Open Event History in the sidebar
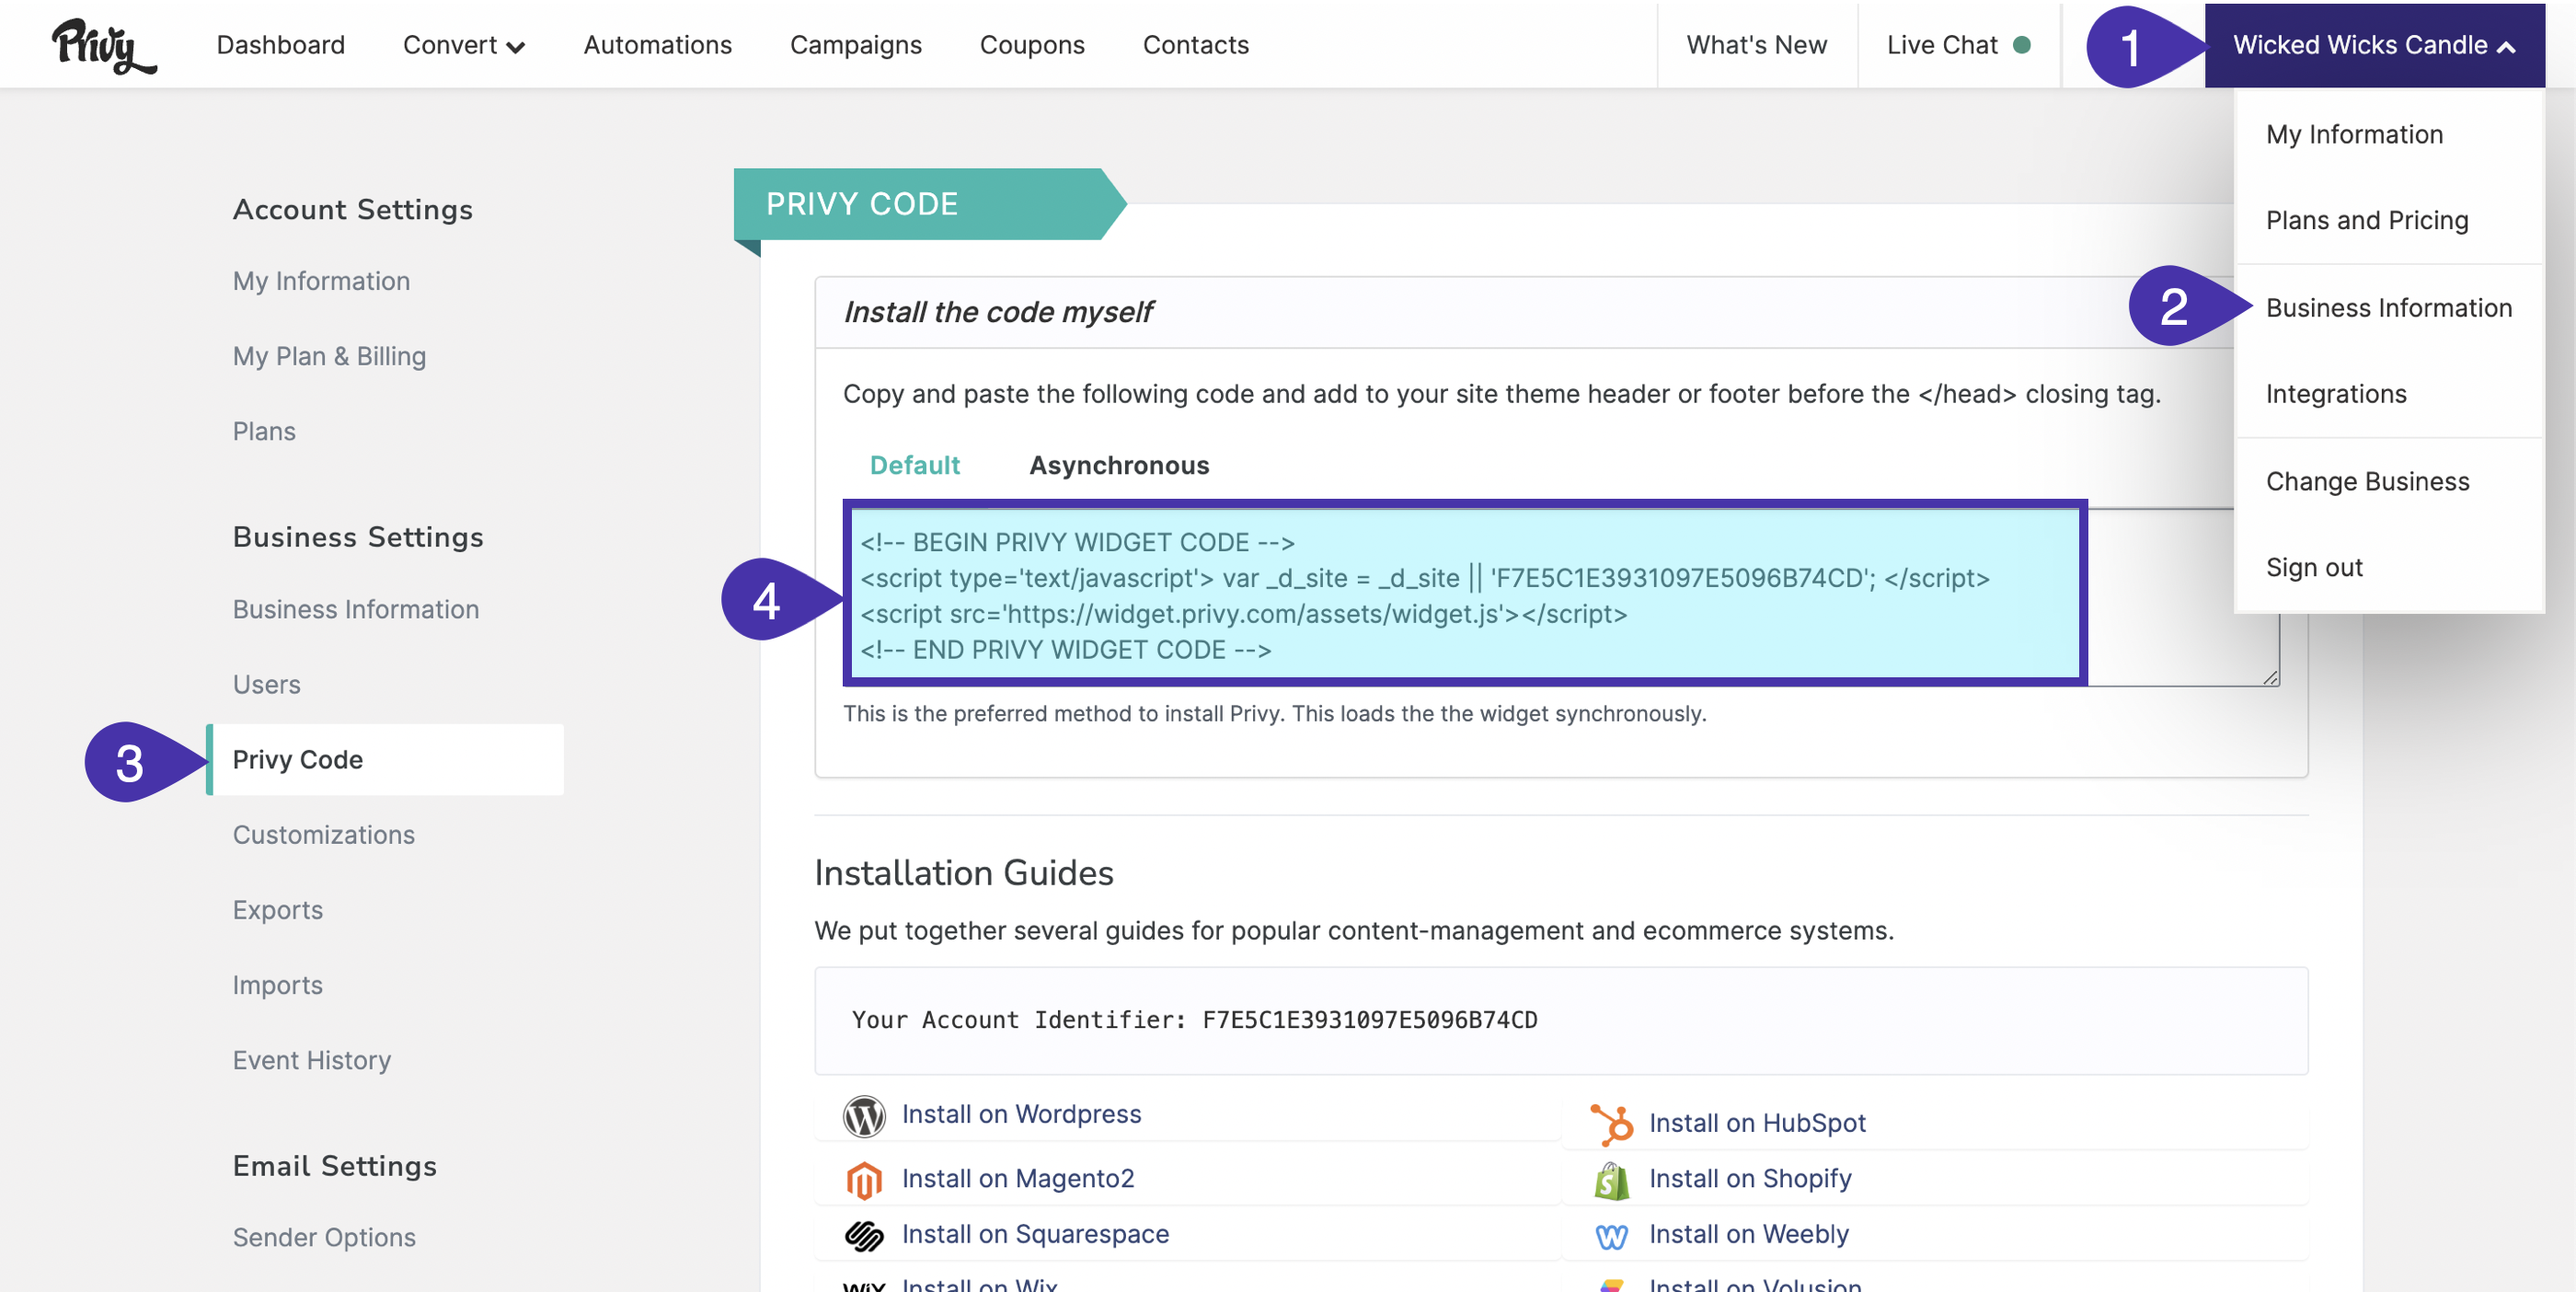This screenshot has height=1292, width=2576. click(x=311, y=1060)
